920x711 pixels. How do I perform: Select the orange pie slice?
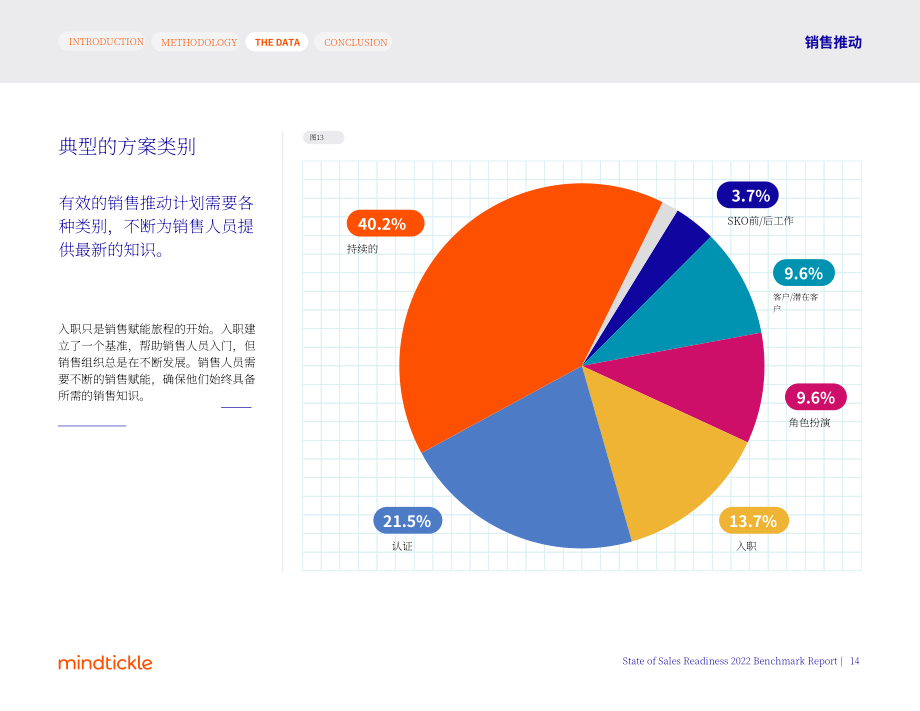505,305
